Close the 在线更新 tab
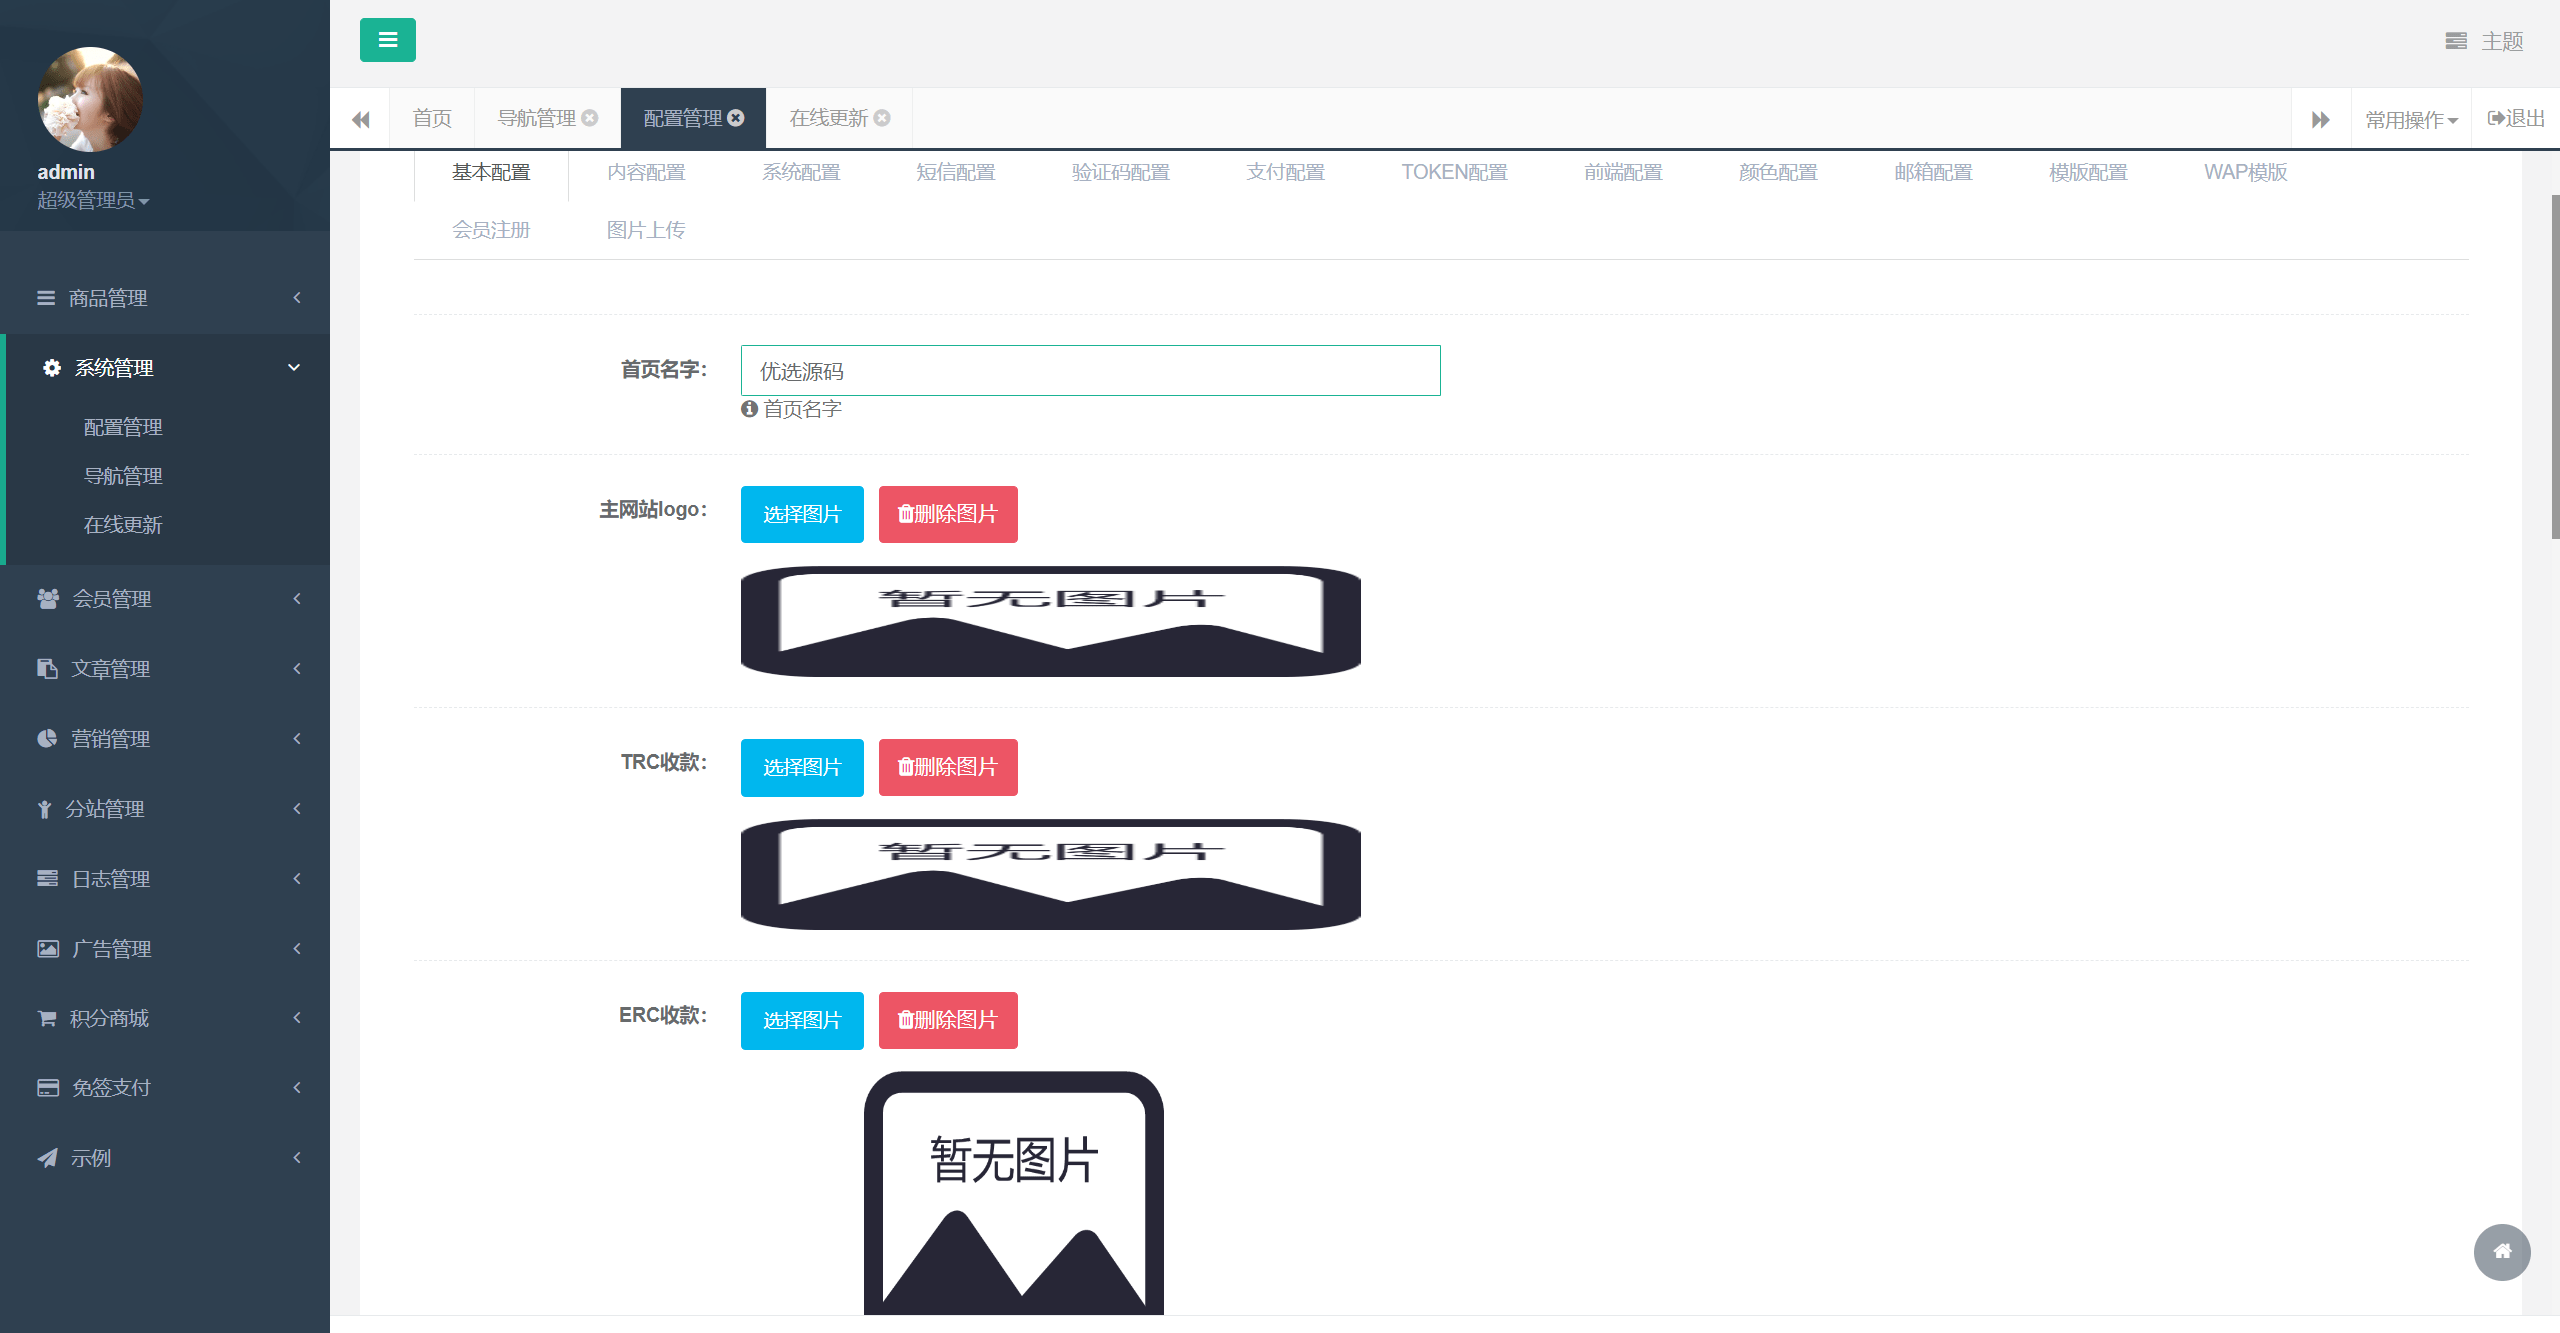Image resolution: width=2560 pixels, height=1333 pixels. click(882, 118)
